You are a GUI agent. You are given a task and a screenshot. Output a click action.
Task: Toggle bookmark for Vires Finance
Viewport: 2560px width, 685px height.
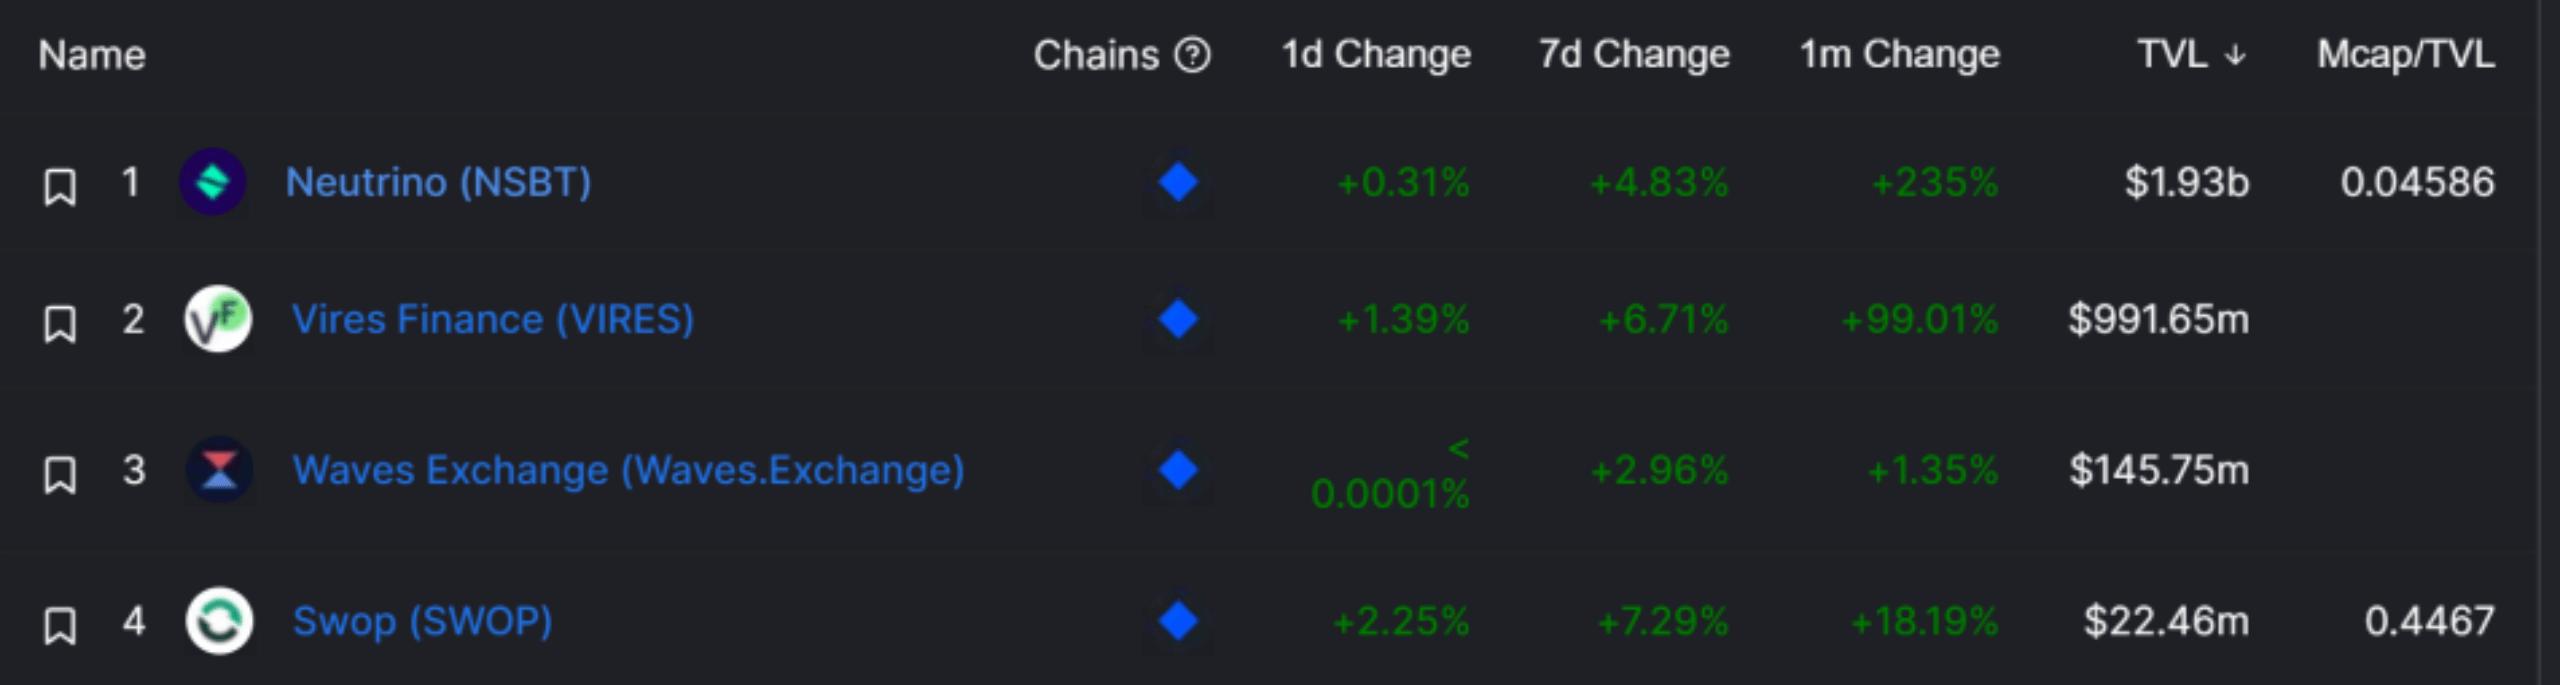(x=60, y=324)
